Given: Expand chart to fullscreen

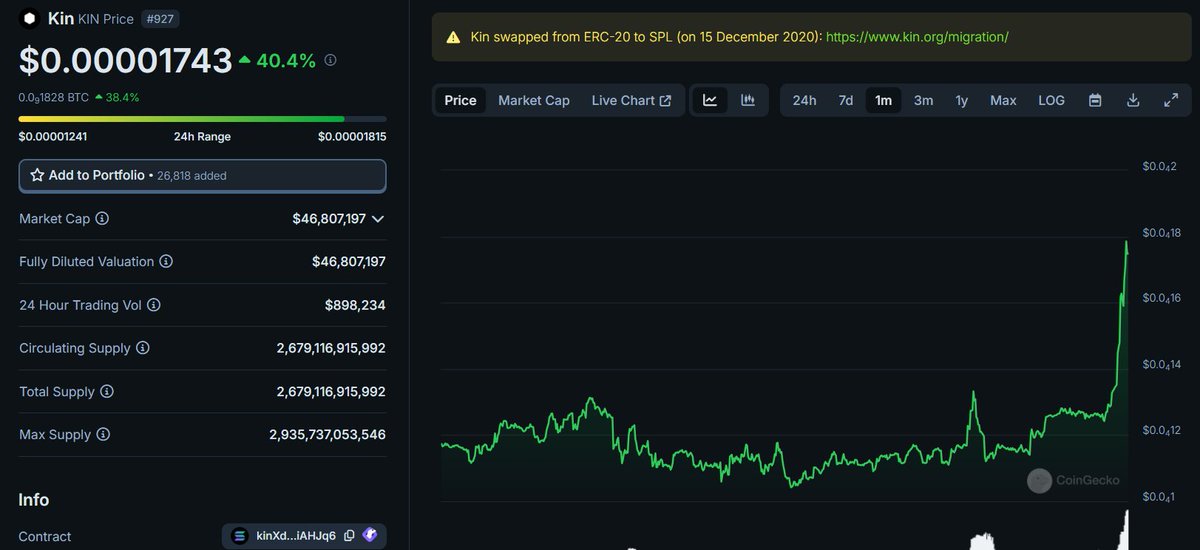Looking at the screenshot, I should click(1171, 100).
